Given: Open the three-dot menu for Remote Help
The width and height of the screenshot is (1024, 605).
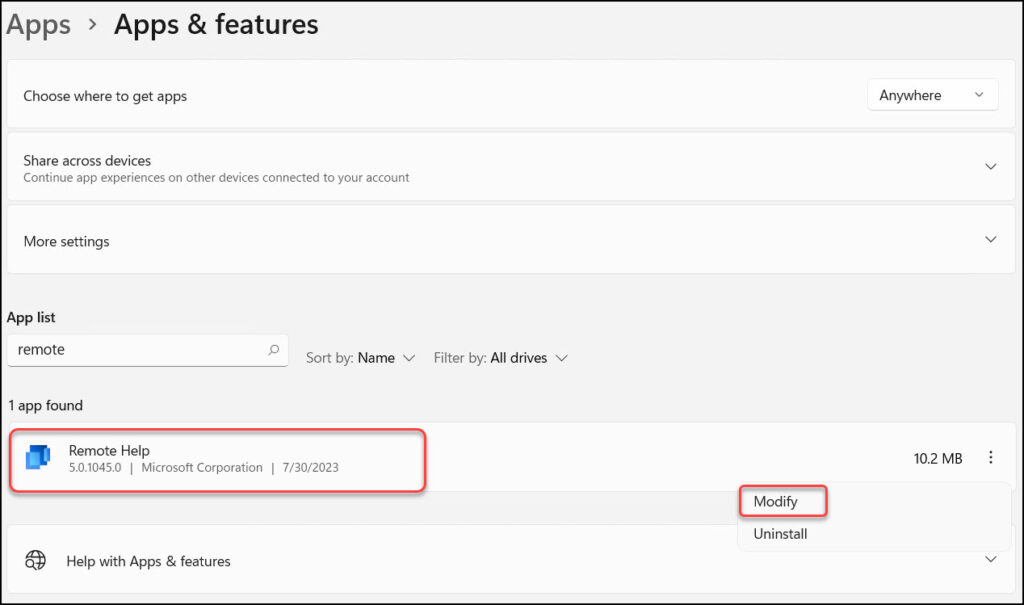Looking at the screenshot, I should (990, 458).
